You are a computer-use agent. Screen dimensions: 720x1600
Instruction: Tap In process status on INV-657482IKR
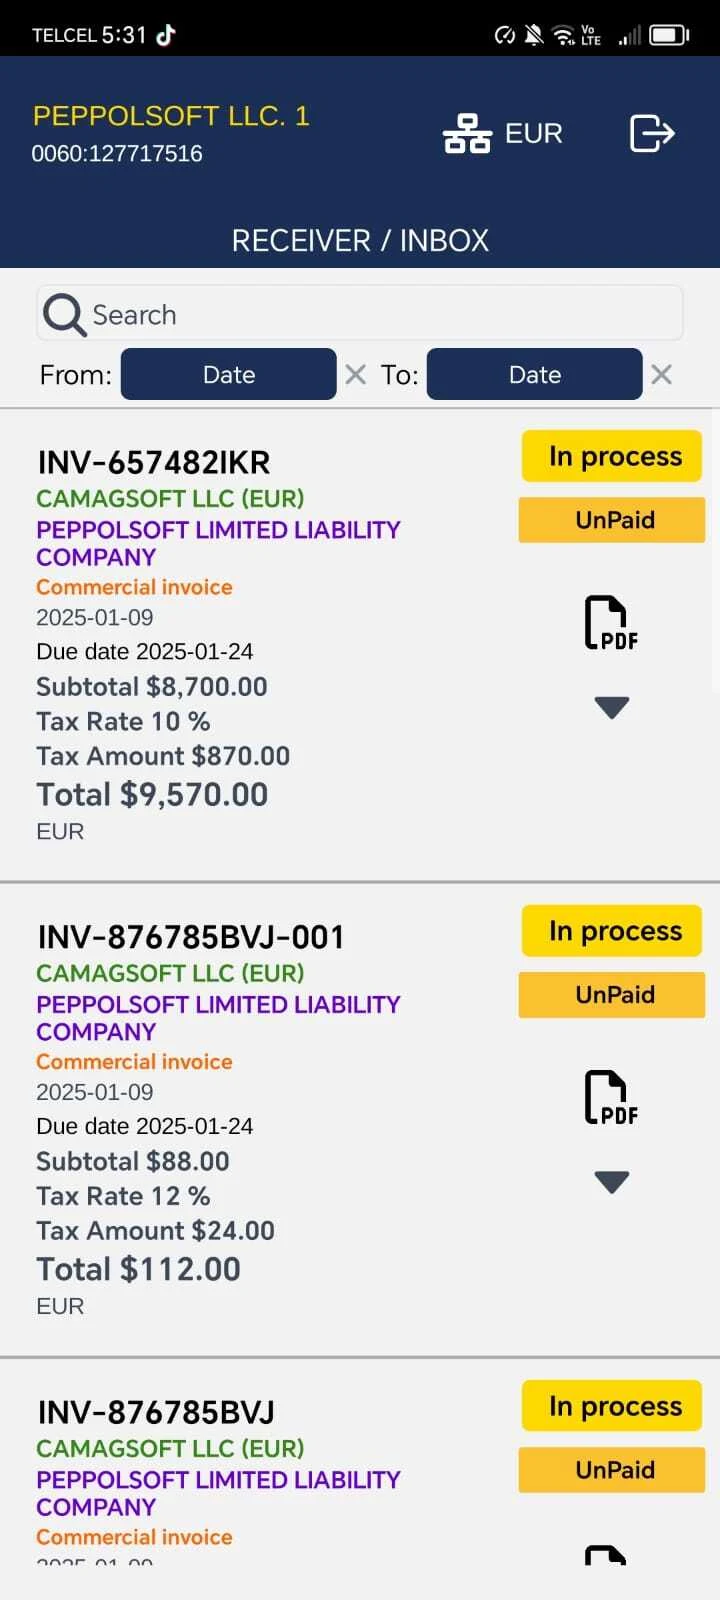(x=612, y=457)
